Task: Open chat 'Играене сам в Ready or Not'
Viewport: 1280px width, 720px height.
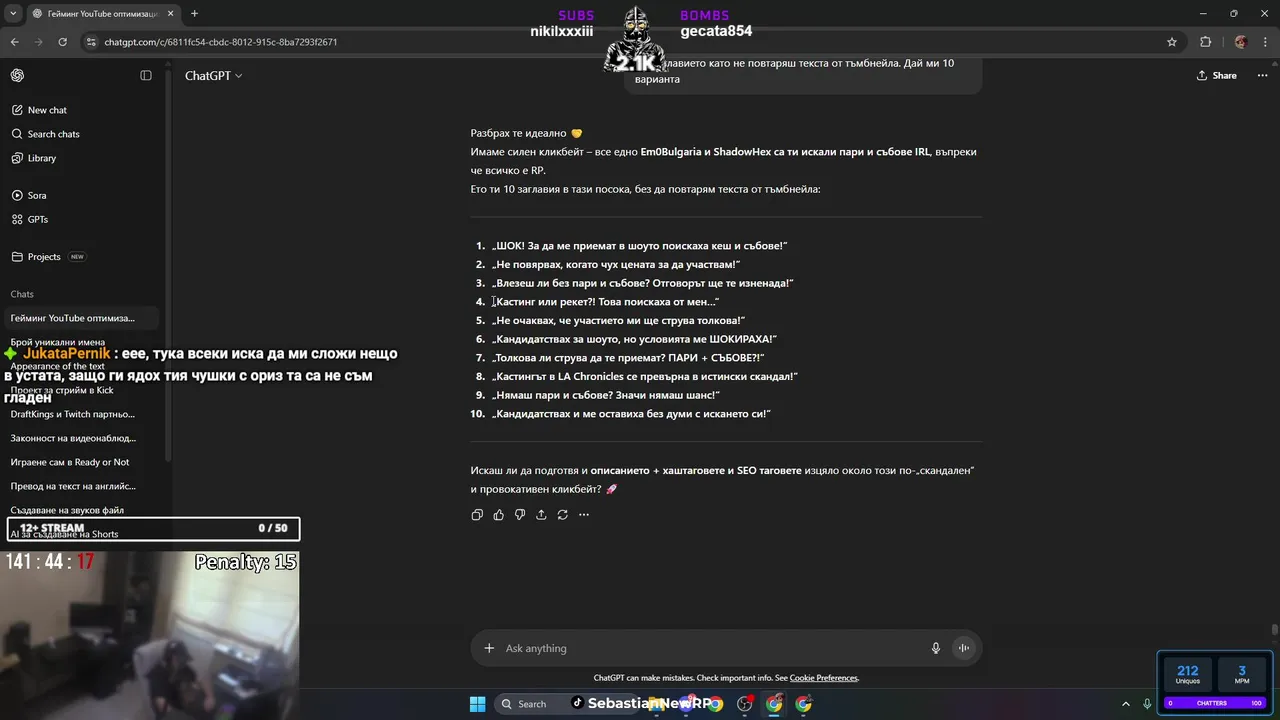Action: tap(70, 462)
